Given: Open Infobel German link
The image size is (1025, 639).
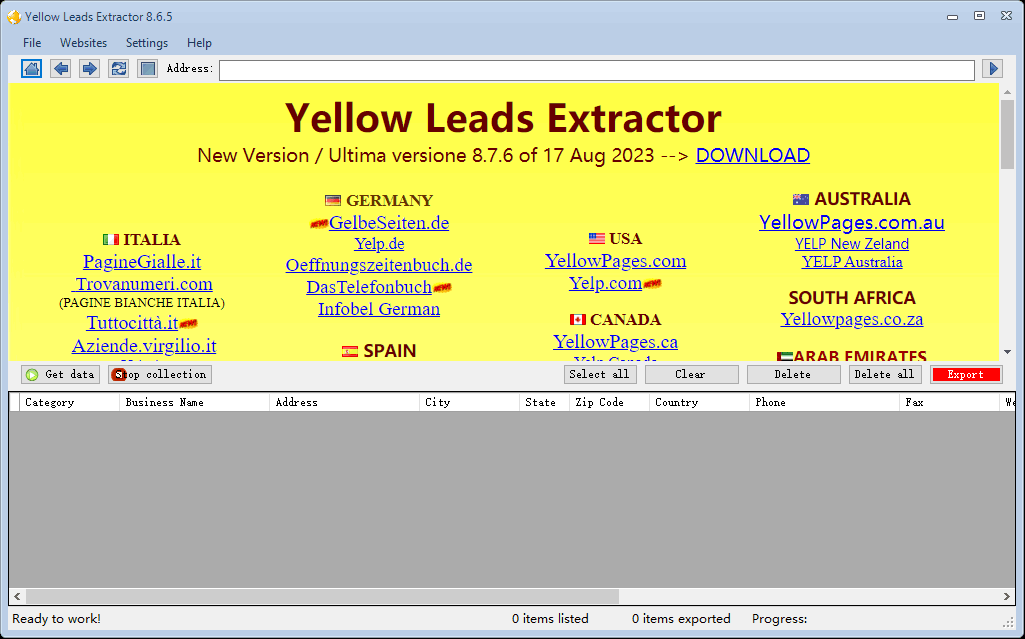Looking at the screenshot, I should [379, 309].
